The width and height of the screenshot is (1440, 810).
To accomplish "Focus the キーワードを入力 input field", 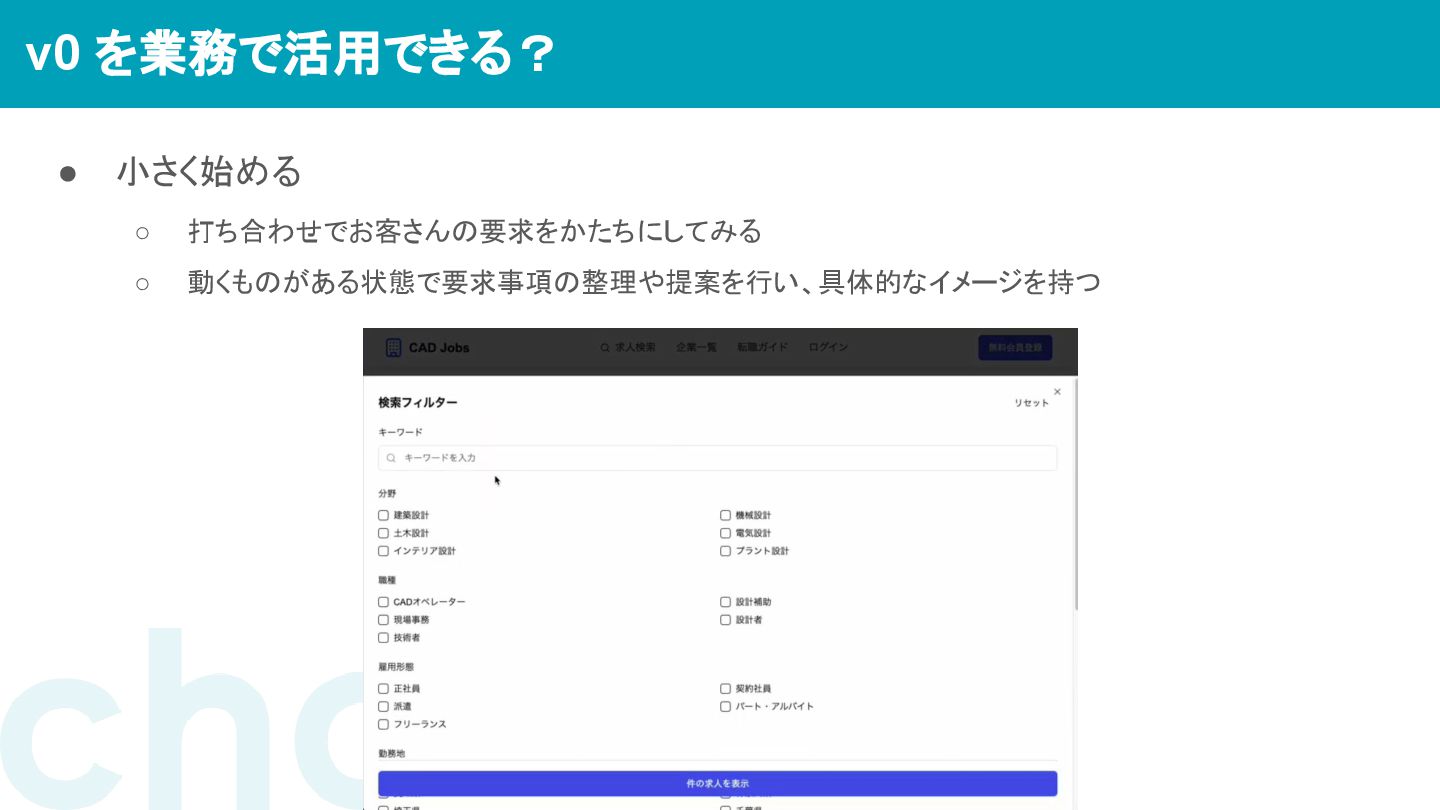I will [x=717, y=458].
